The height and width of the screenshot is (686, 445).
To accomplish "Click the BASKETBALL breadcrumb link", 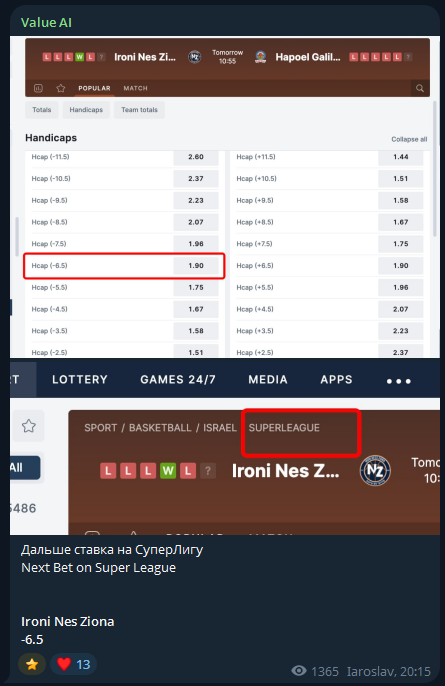I will point(160,427).
